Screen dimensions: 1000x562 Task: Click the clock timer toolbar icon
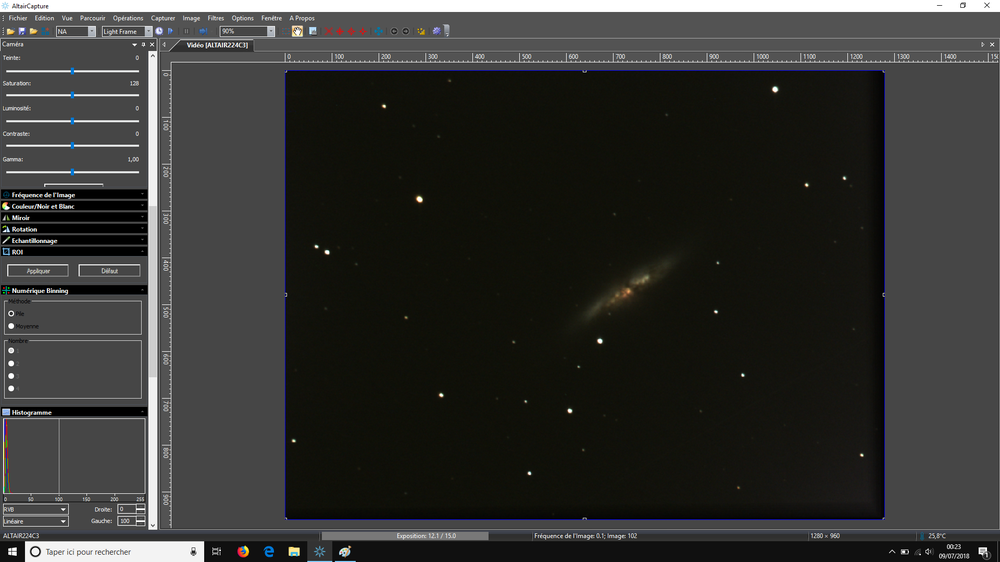click(159, 31)
